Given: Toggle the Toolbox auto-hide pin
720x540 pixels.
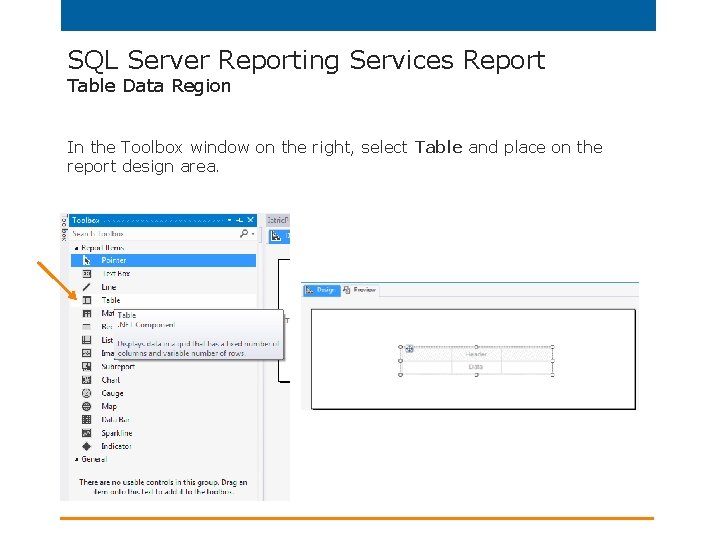Looking at the screenshot, I should [x=239, y=220].
